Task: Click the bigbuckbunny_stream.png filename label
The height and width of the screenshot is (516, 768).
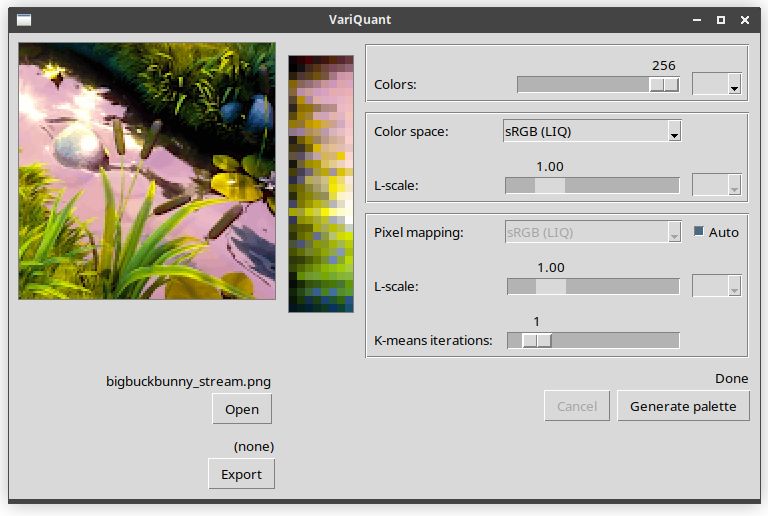Action: 189,381
